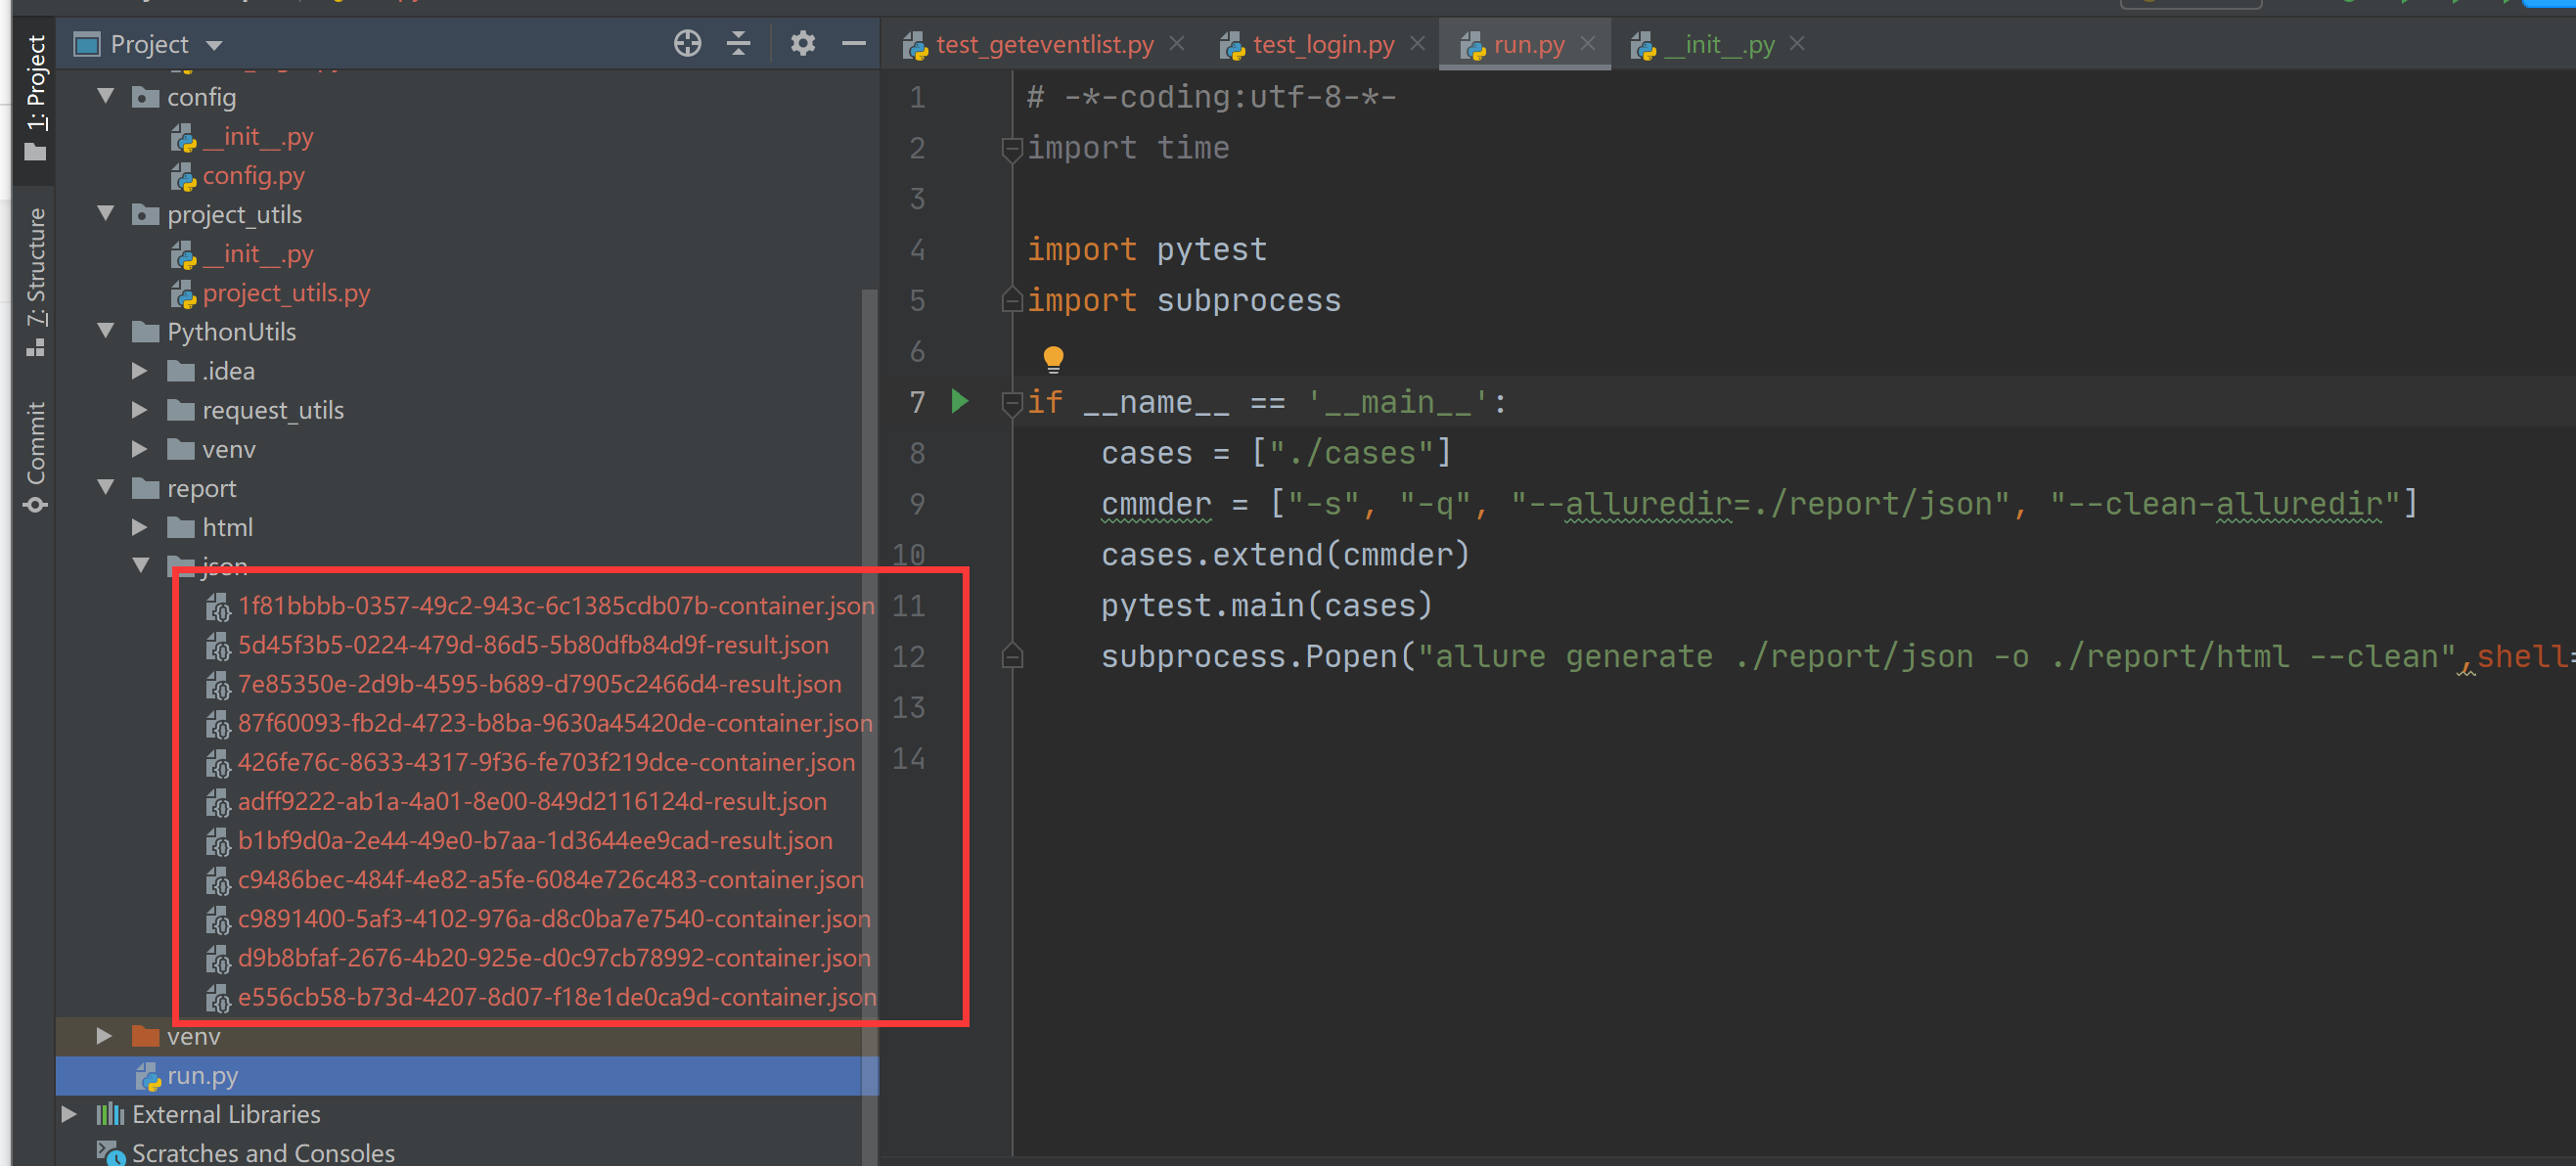Close the run.py editor tab
This screenshot has width=2576, height=1166.
click(x=1587, y=44)
